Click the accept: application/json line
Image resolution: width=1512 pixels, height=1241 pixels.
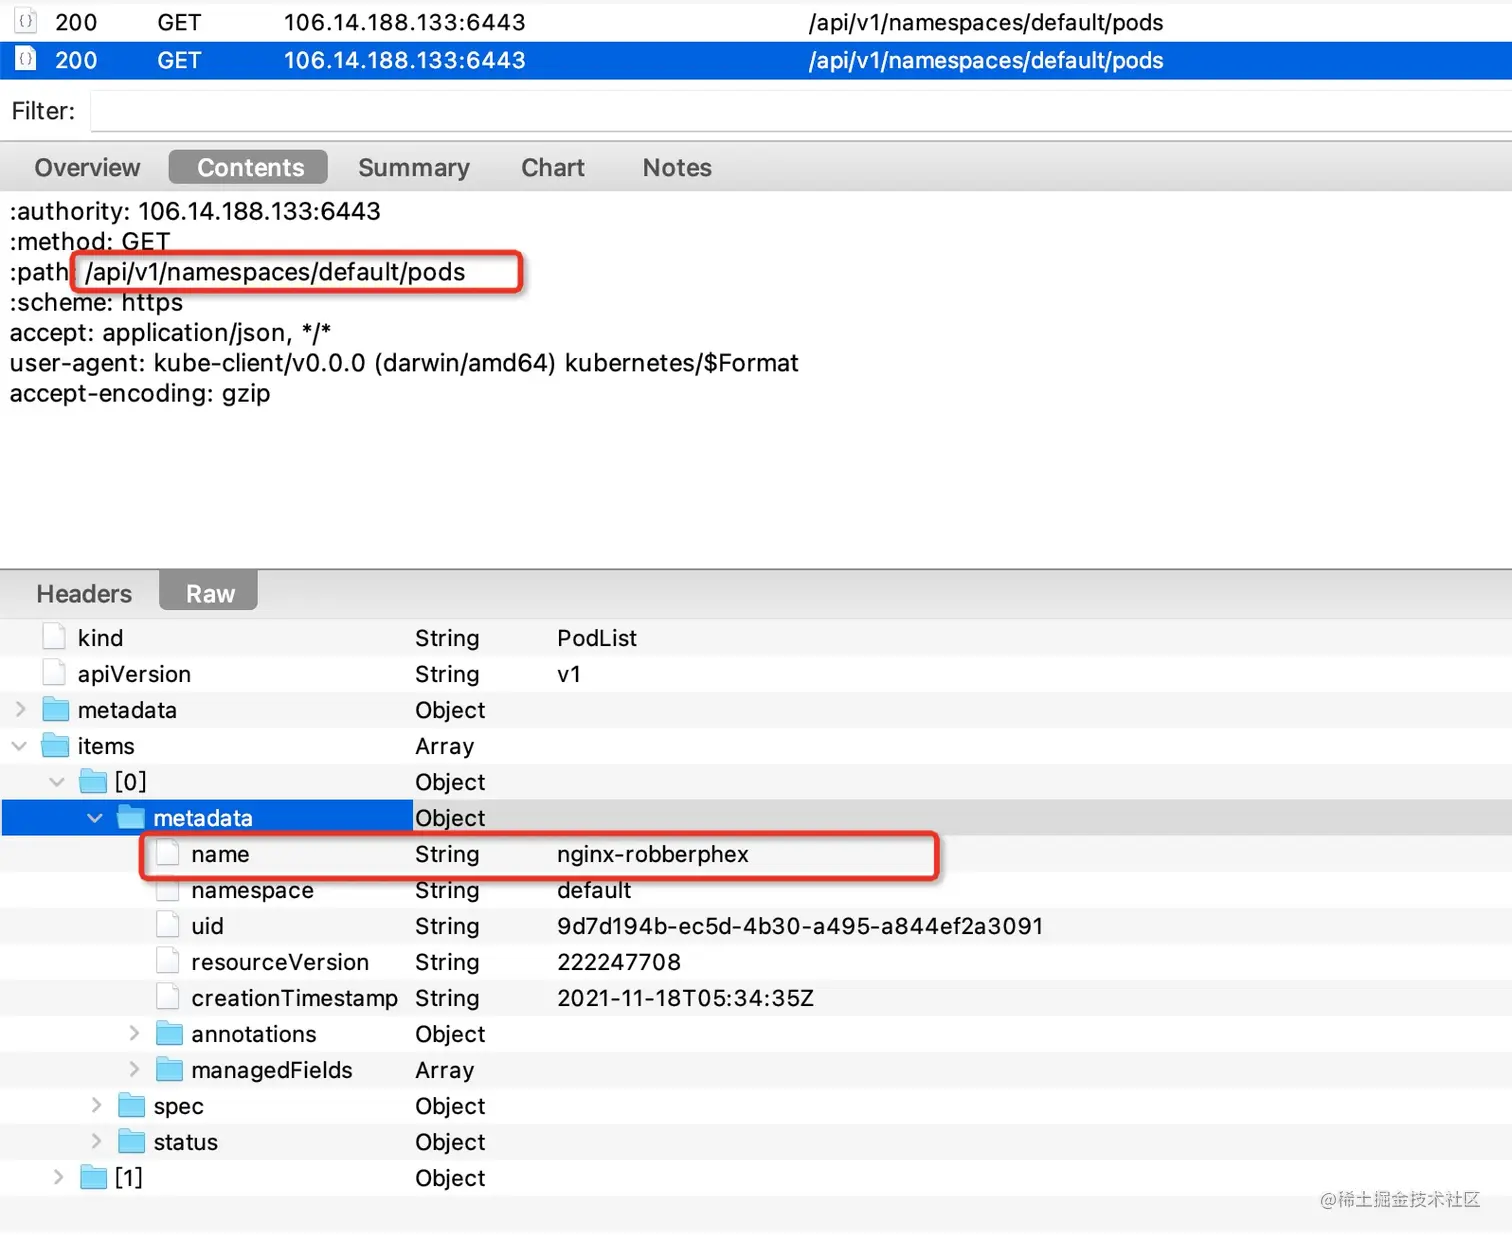[170, 332]
